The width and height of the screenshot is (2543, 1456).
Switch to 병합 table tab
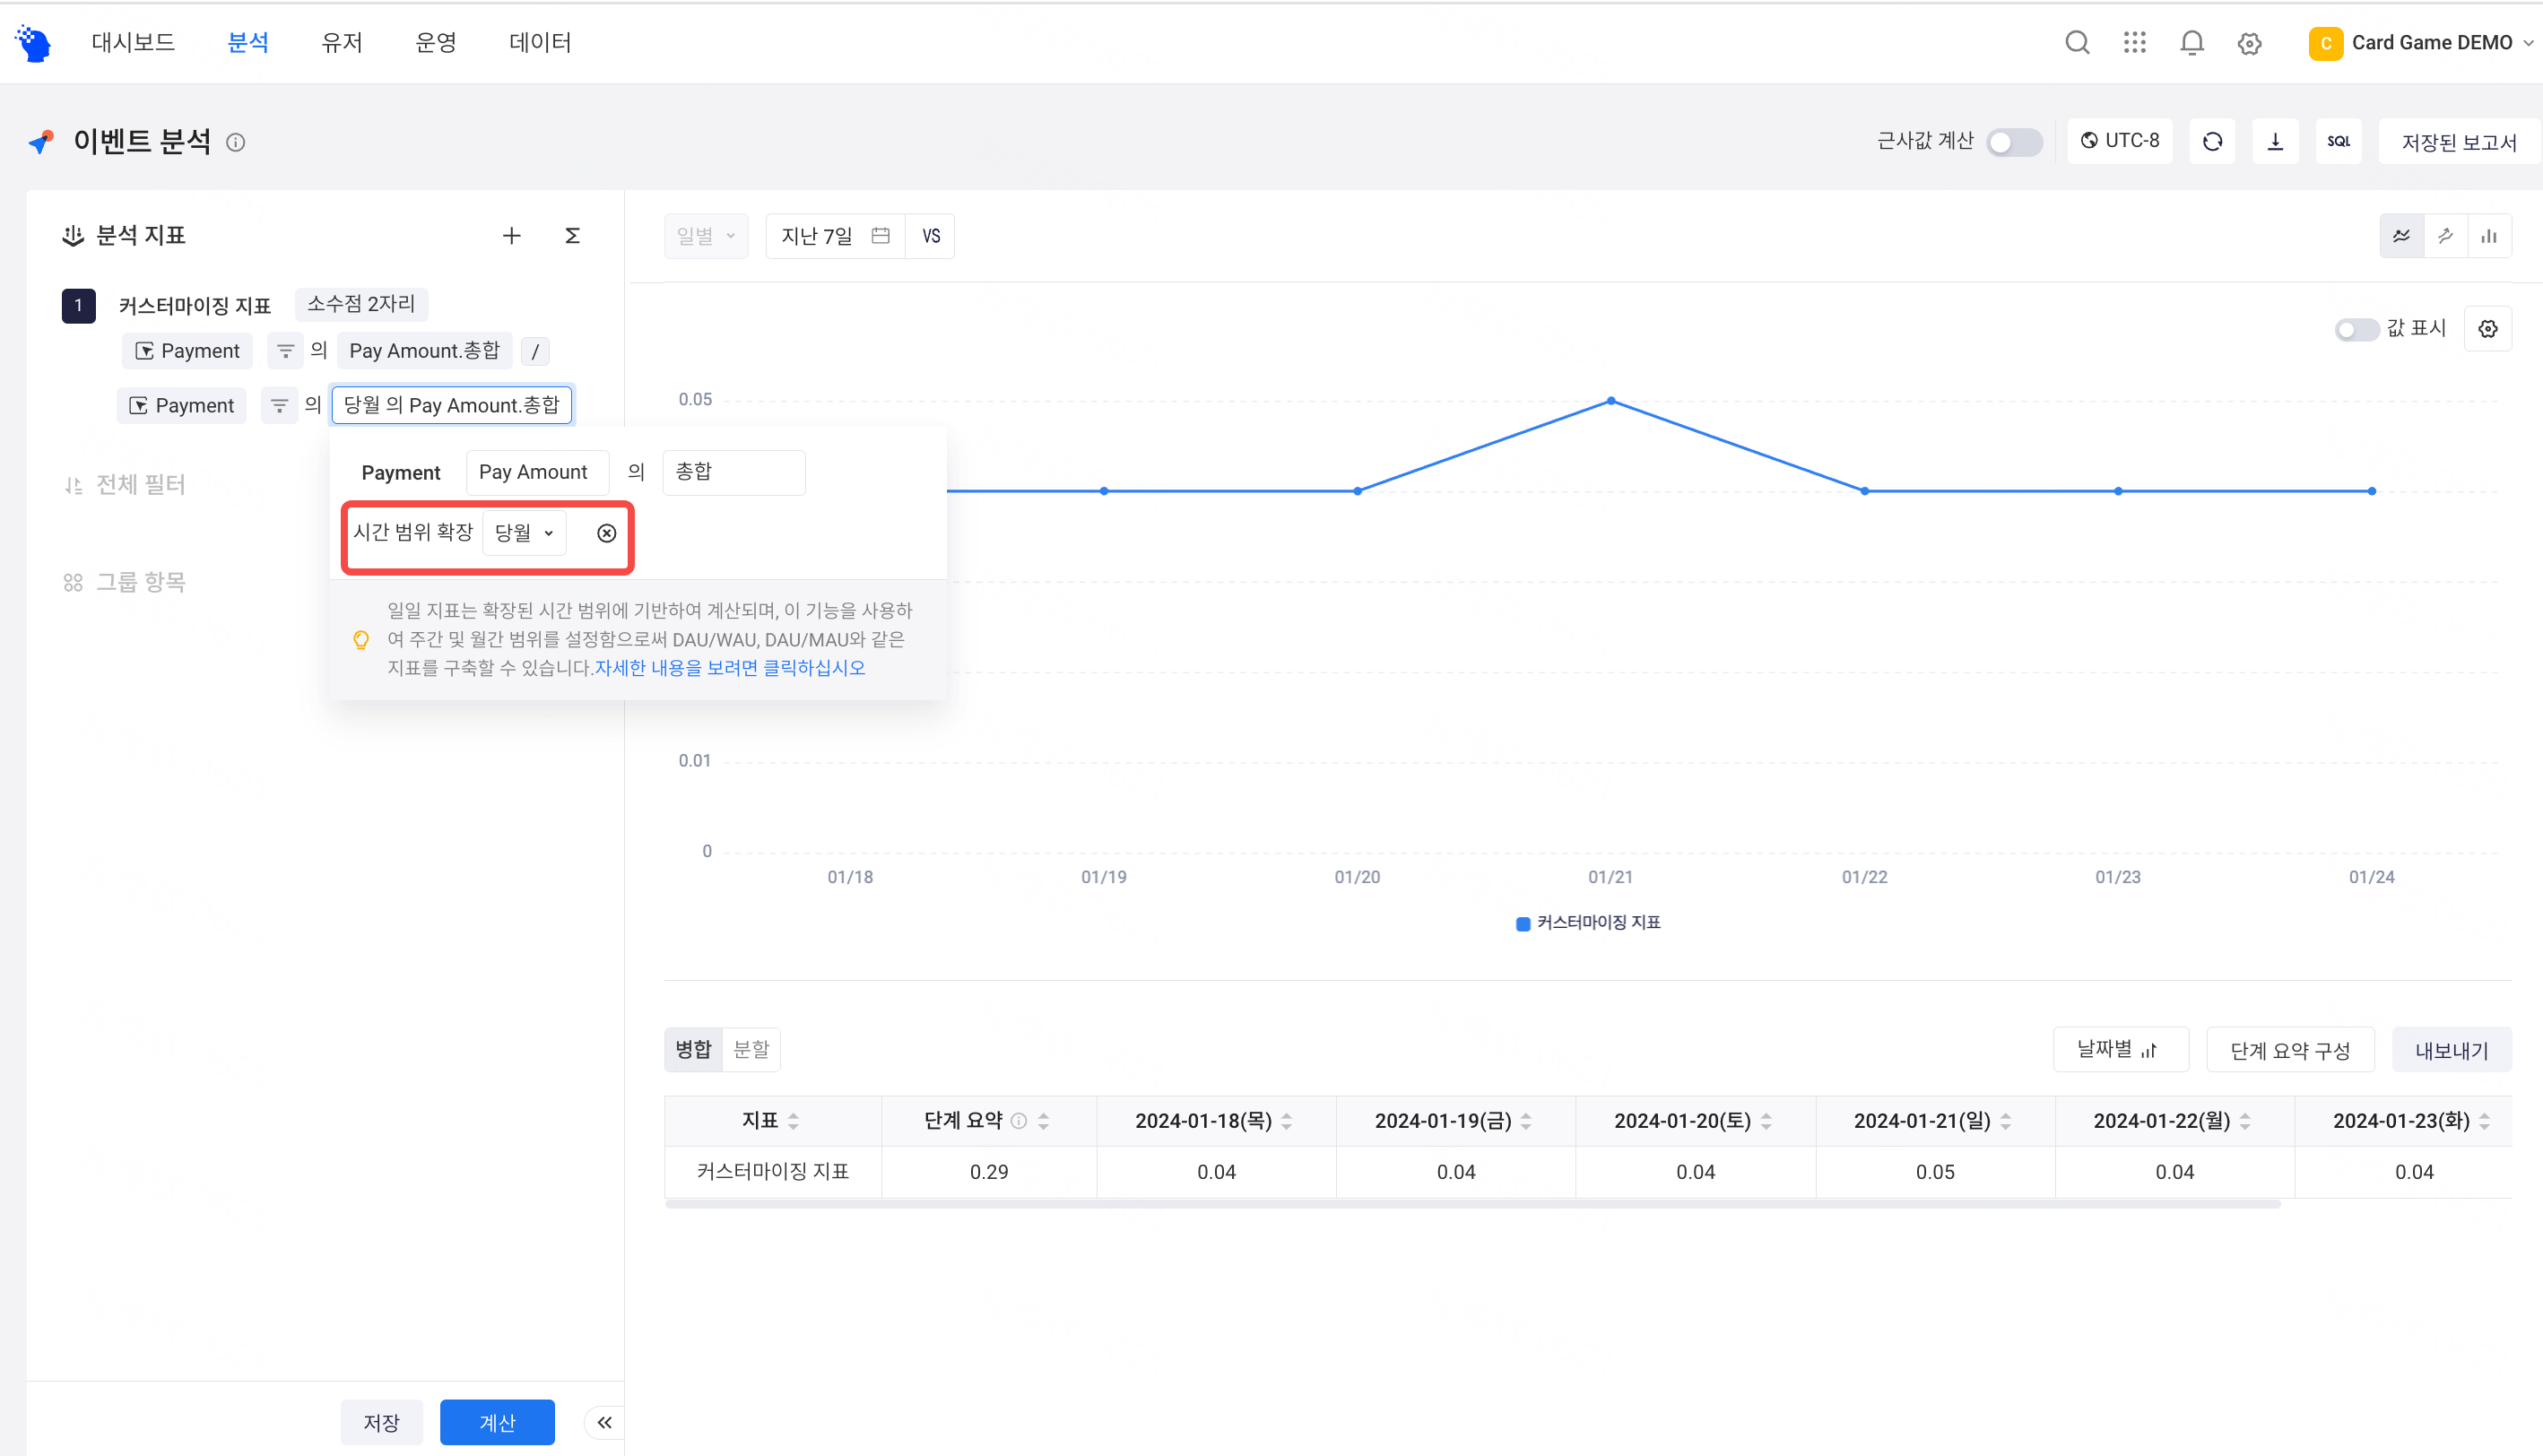tap(693, 1049)
